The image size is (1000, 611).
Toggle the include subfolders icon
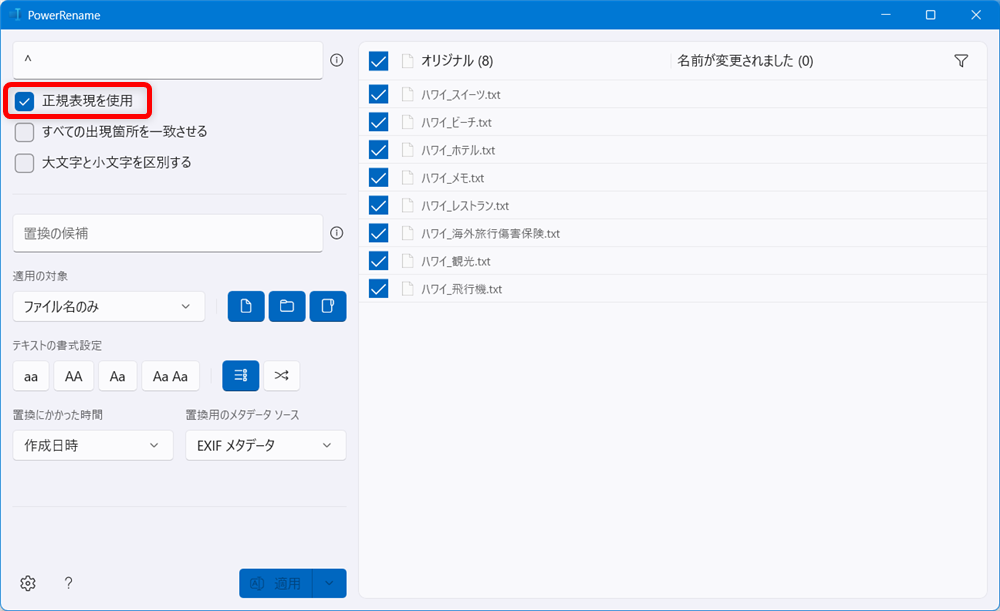coord(328,306)
